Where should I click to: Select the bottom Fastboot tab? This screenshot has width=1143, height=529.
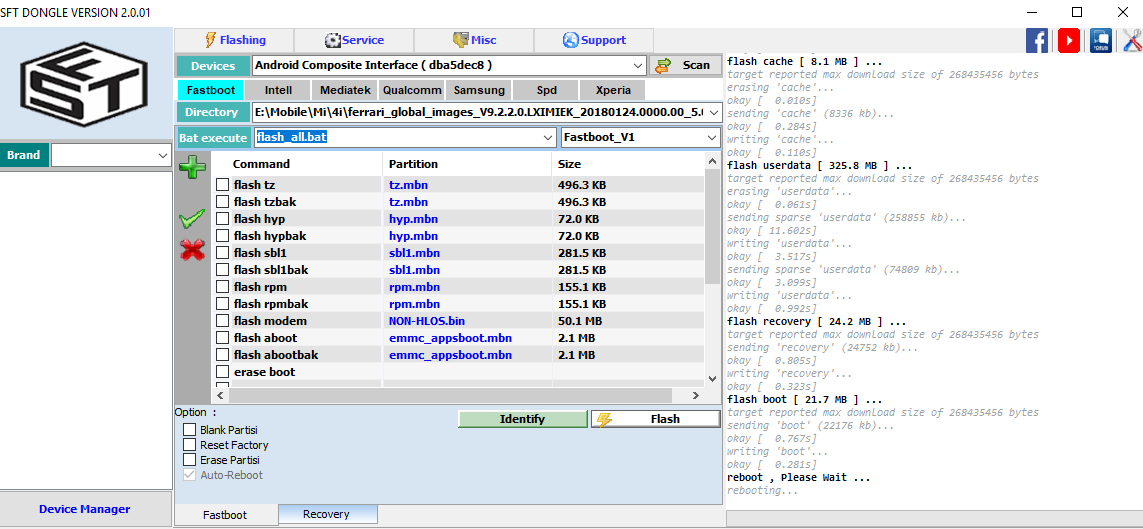[x=225, y=514]
